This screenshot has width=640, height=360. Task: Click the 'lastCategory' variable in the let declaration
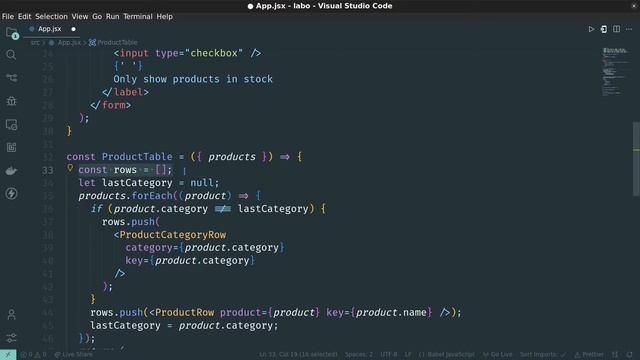tap(137, 183)
